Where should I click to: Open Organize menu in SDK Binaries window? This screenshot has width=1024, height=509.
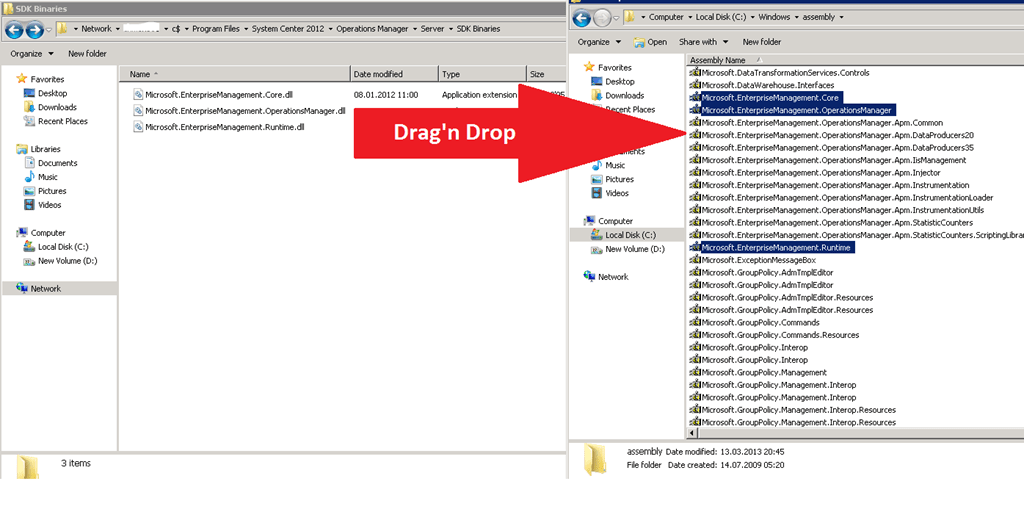point(32,54)
